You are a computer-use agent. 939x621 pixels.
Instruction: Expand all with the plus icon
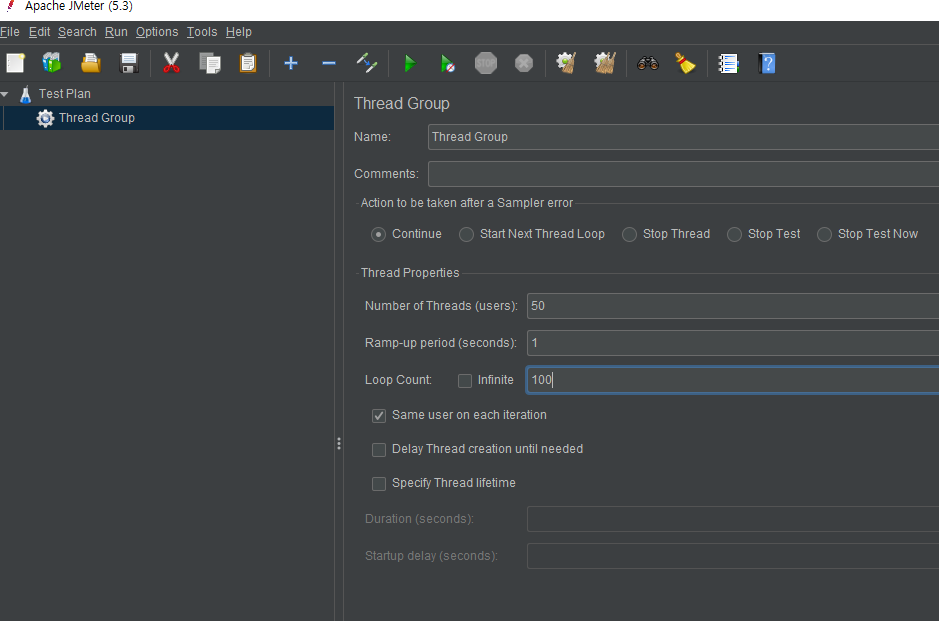[291, 63]
